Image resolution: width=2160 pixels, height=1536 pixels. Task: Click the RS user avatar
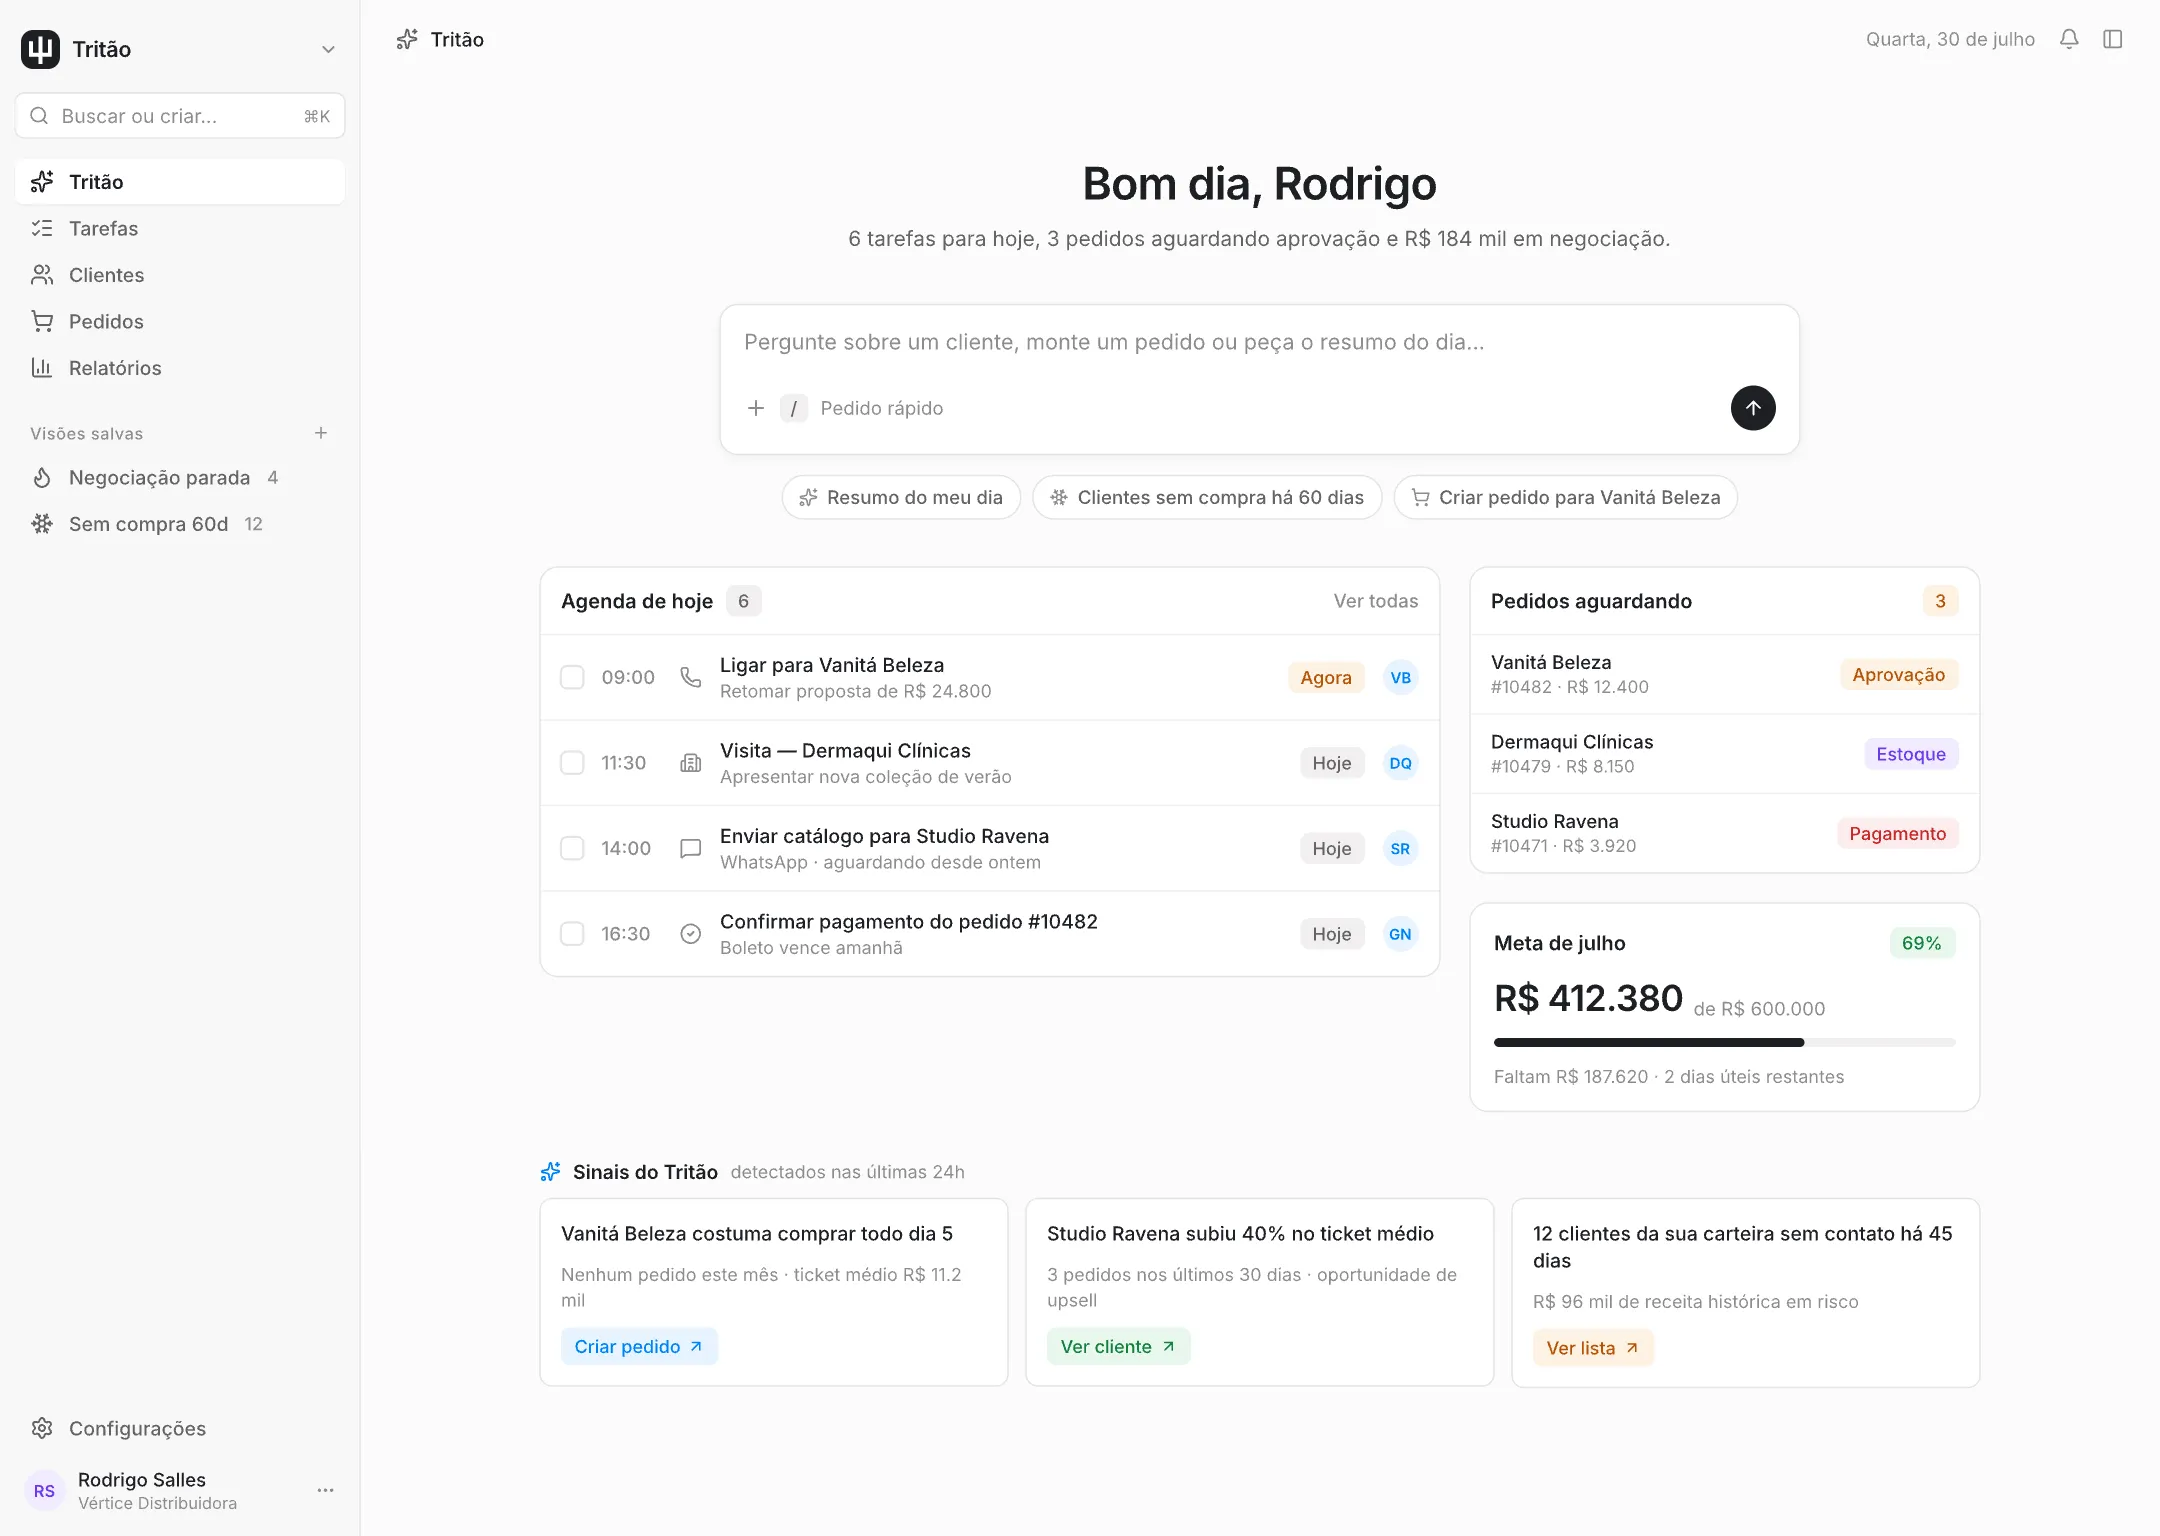(44, 1491)
